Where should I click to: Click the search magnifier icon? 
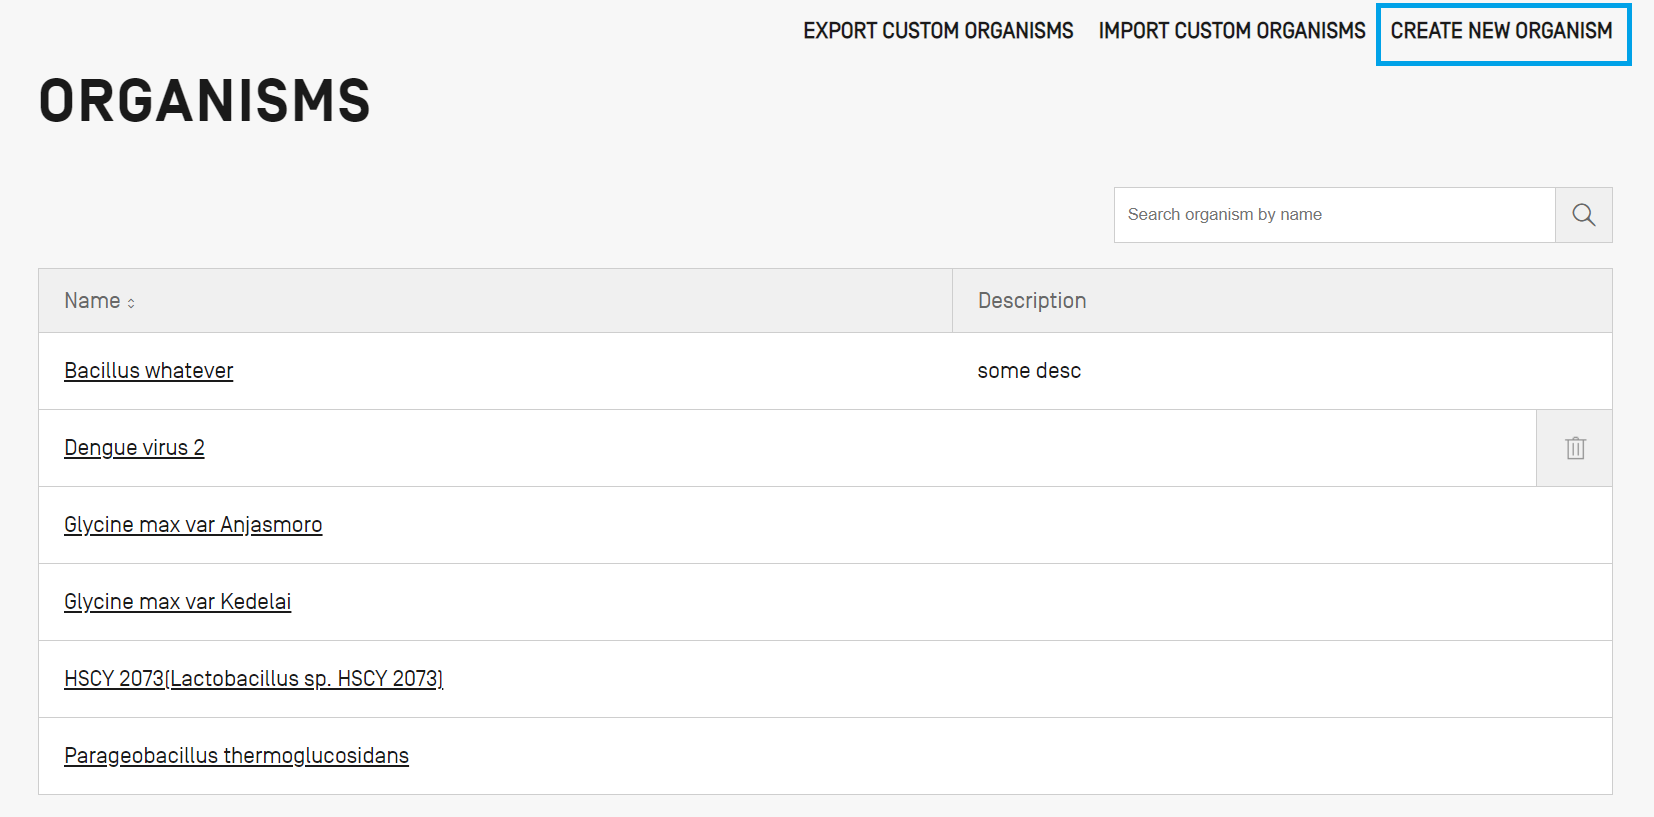click(x=1583, y=215)
